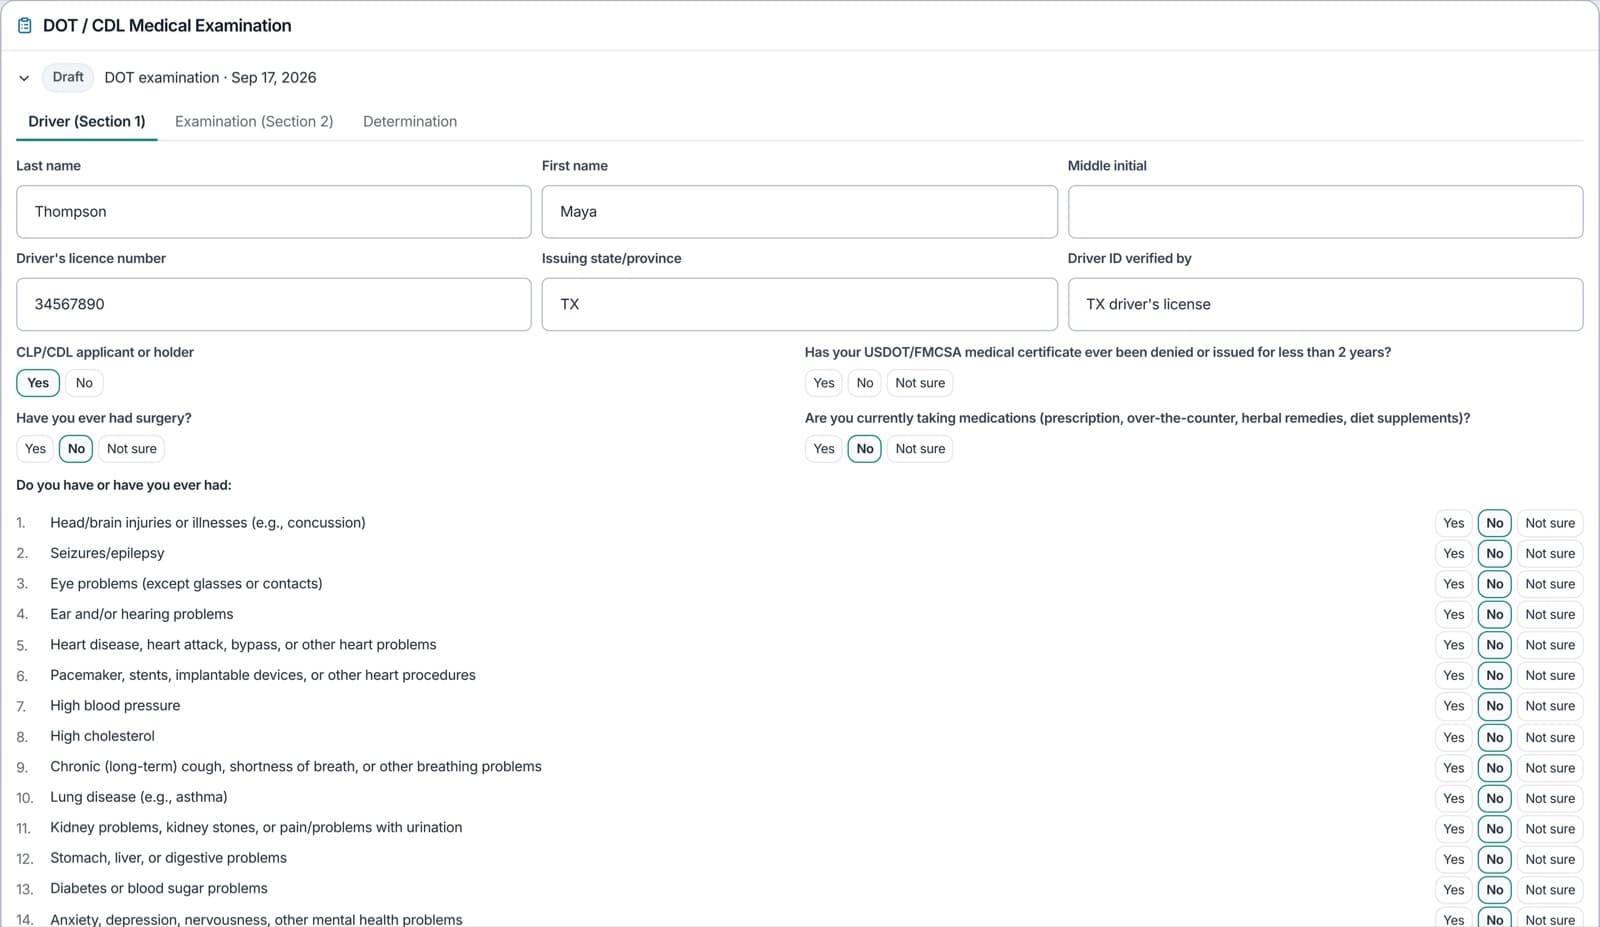Focus the Last name field containing Thompson
Screen dimensions: 1600x927
[274, 212]
